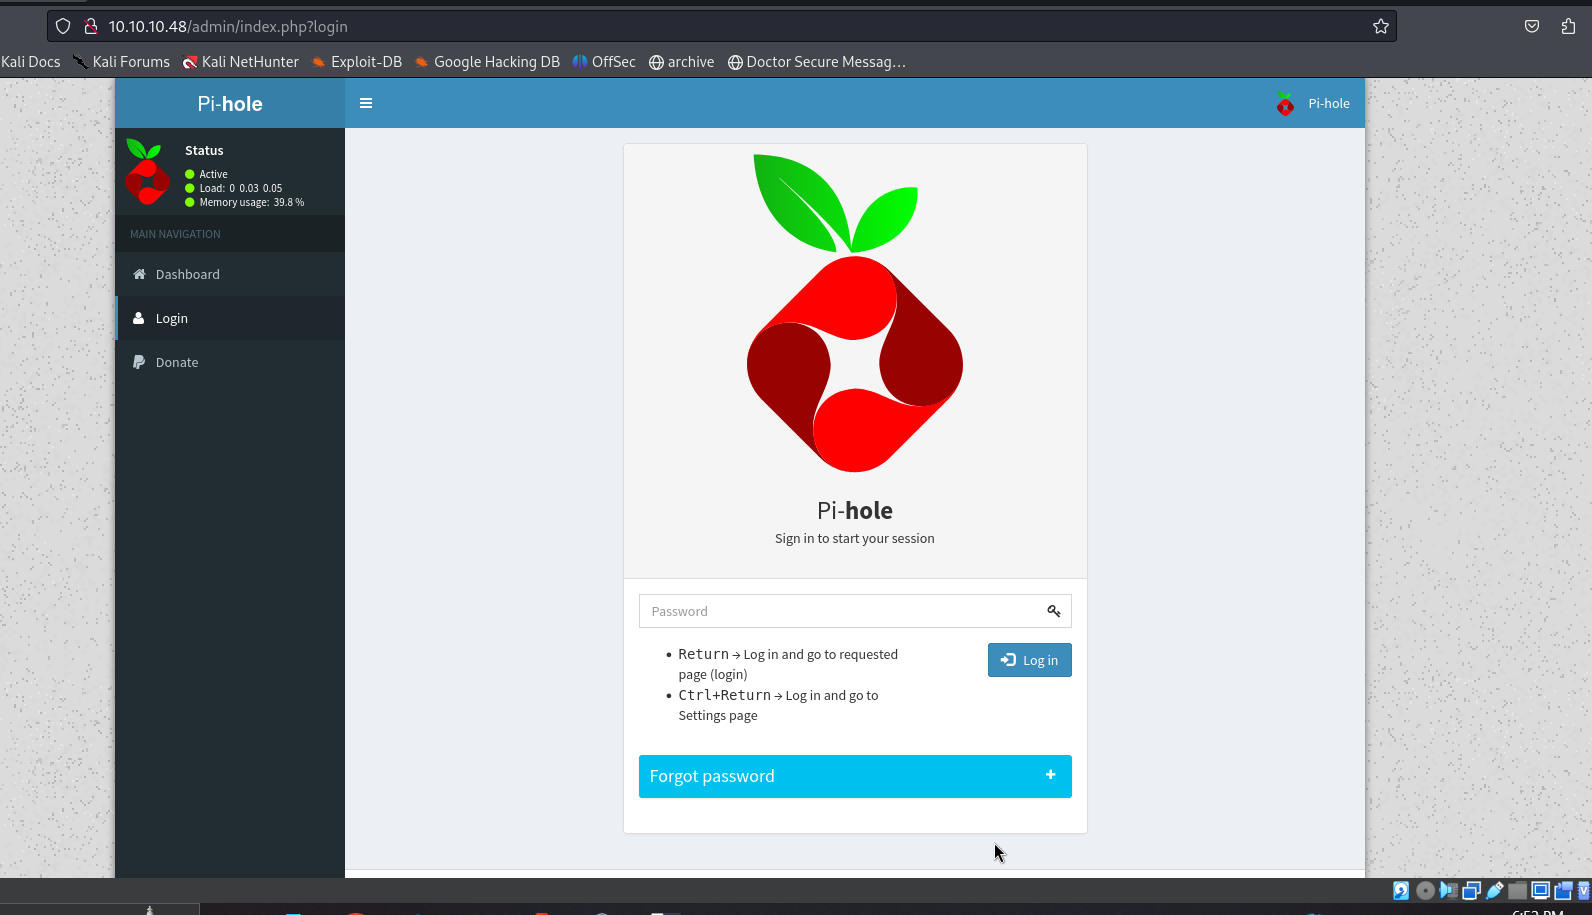This screenshot has height=915, width=1592.
Task: Click the URL address bar text
Action: point(228,27)
